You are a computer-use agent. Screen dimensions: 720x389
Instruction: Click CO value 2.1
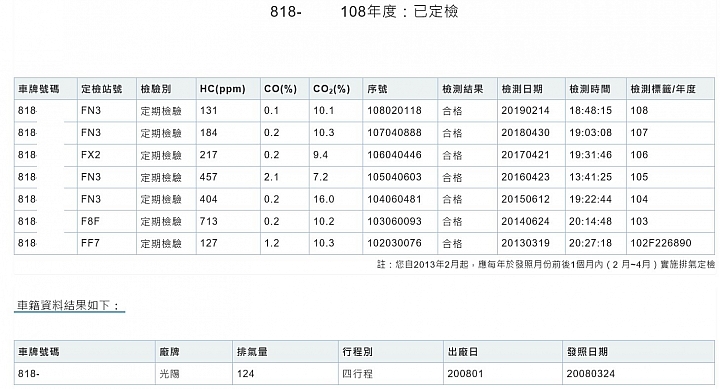pyautogui.click(x=271, y=177)
